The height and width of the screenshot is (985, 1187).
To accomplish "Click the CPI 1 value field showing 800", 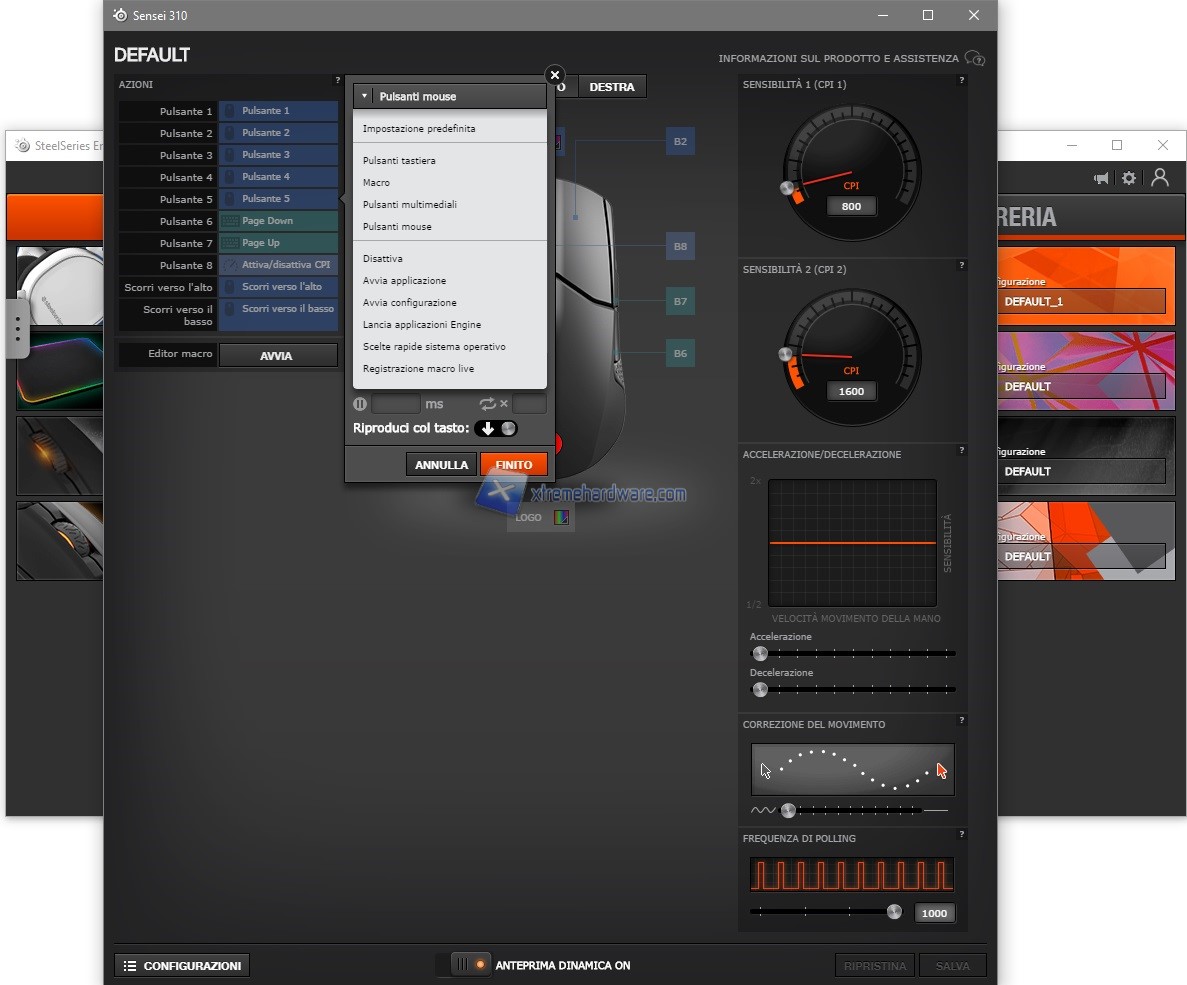I will tap(851, 207).
